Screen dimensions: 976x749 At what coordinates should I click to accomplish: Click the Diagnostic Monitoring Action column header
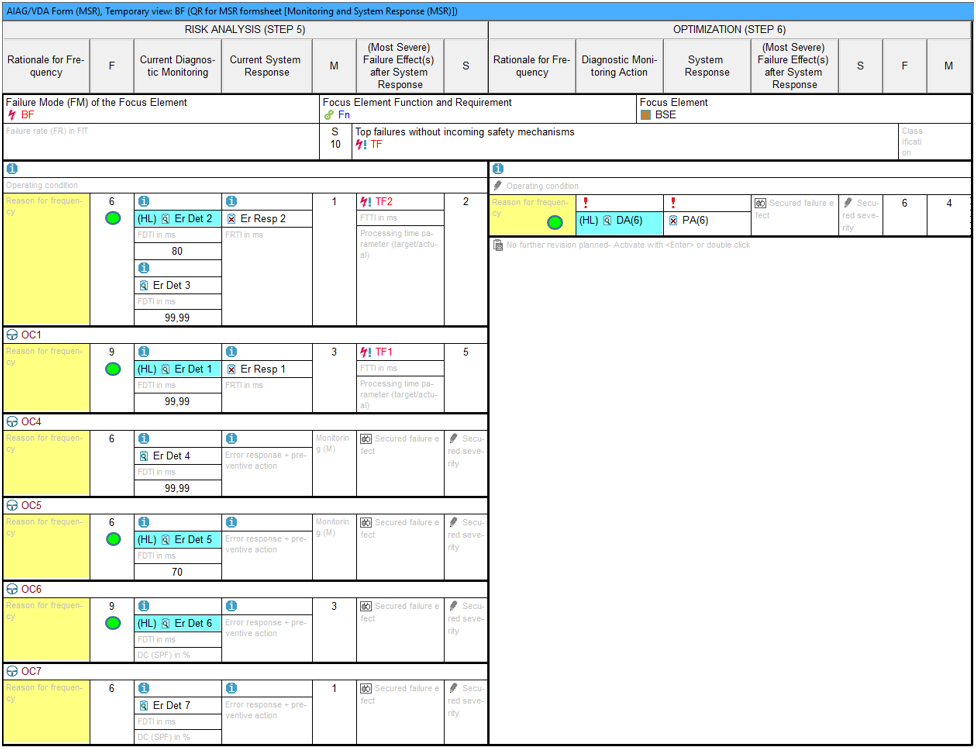(619, 66)
